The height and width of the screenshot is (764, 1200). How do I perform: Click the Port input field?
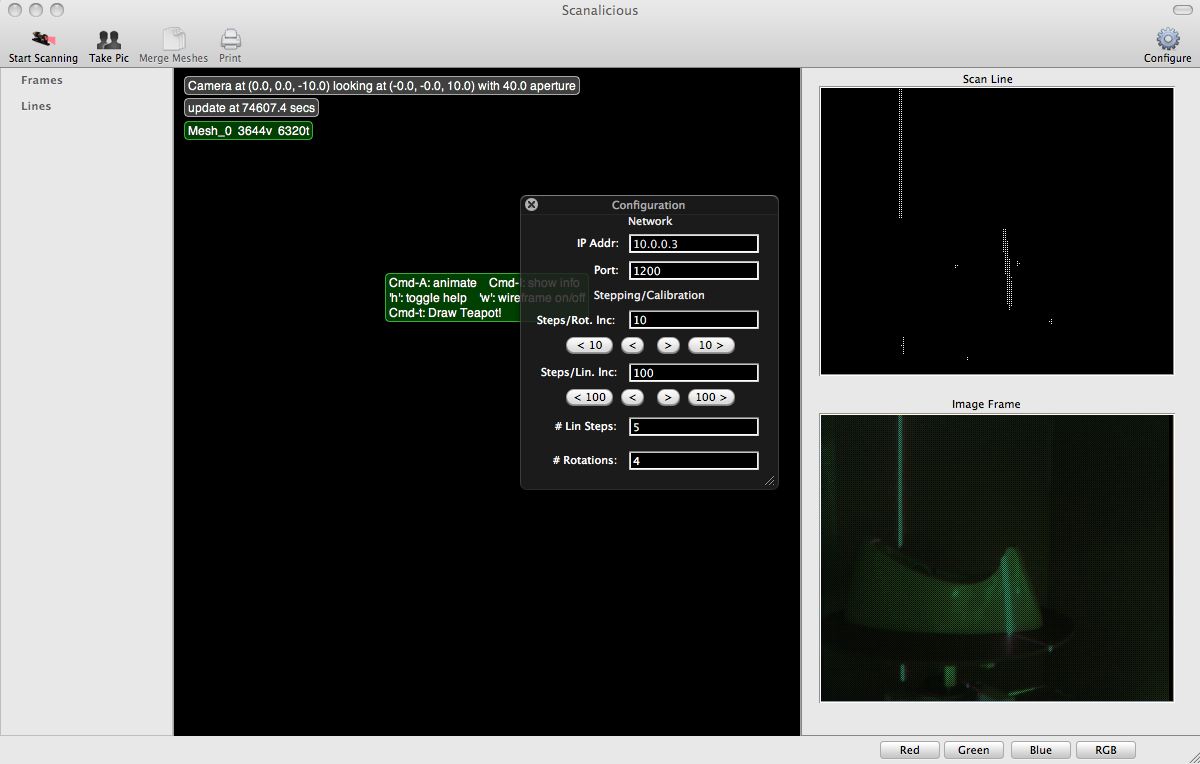pos(693,271)
